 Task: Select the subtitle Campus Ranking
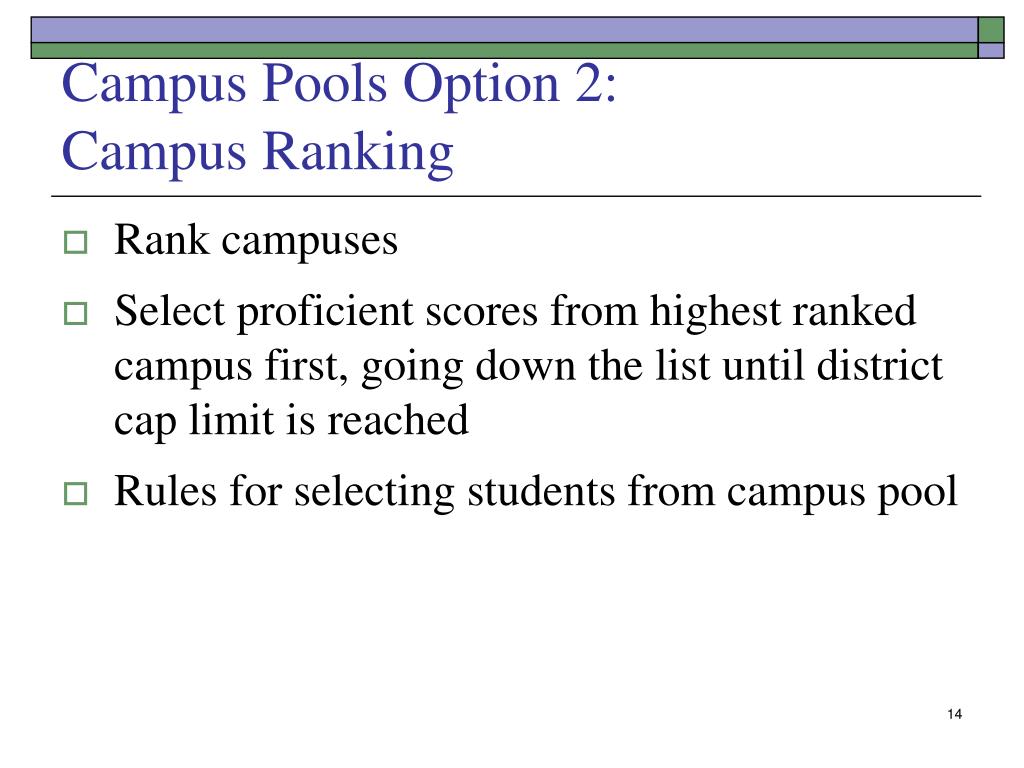pyautogui.click(x=257, y=153)
